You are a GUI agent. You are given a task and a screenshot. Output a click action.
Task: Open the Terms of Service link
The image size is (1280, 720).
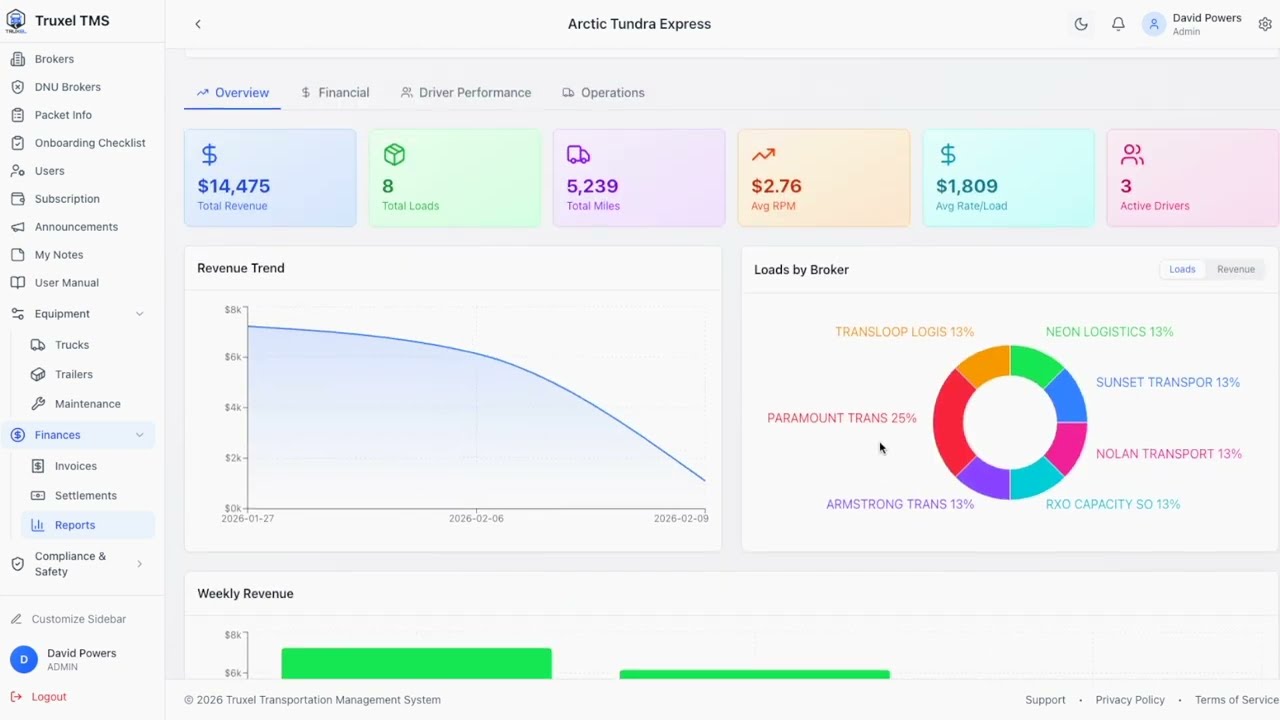tap(1237, 700)
